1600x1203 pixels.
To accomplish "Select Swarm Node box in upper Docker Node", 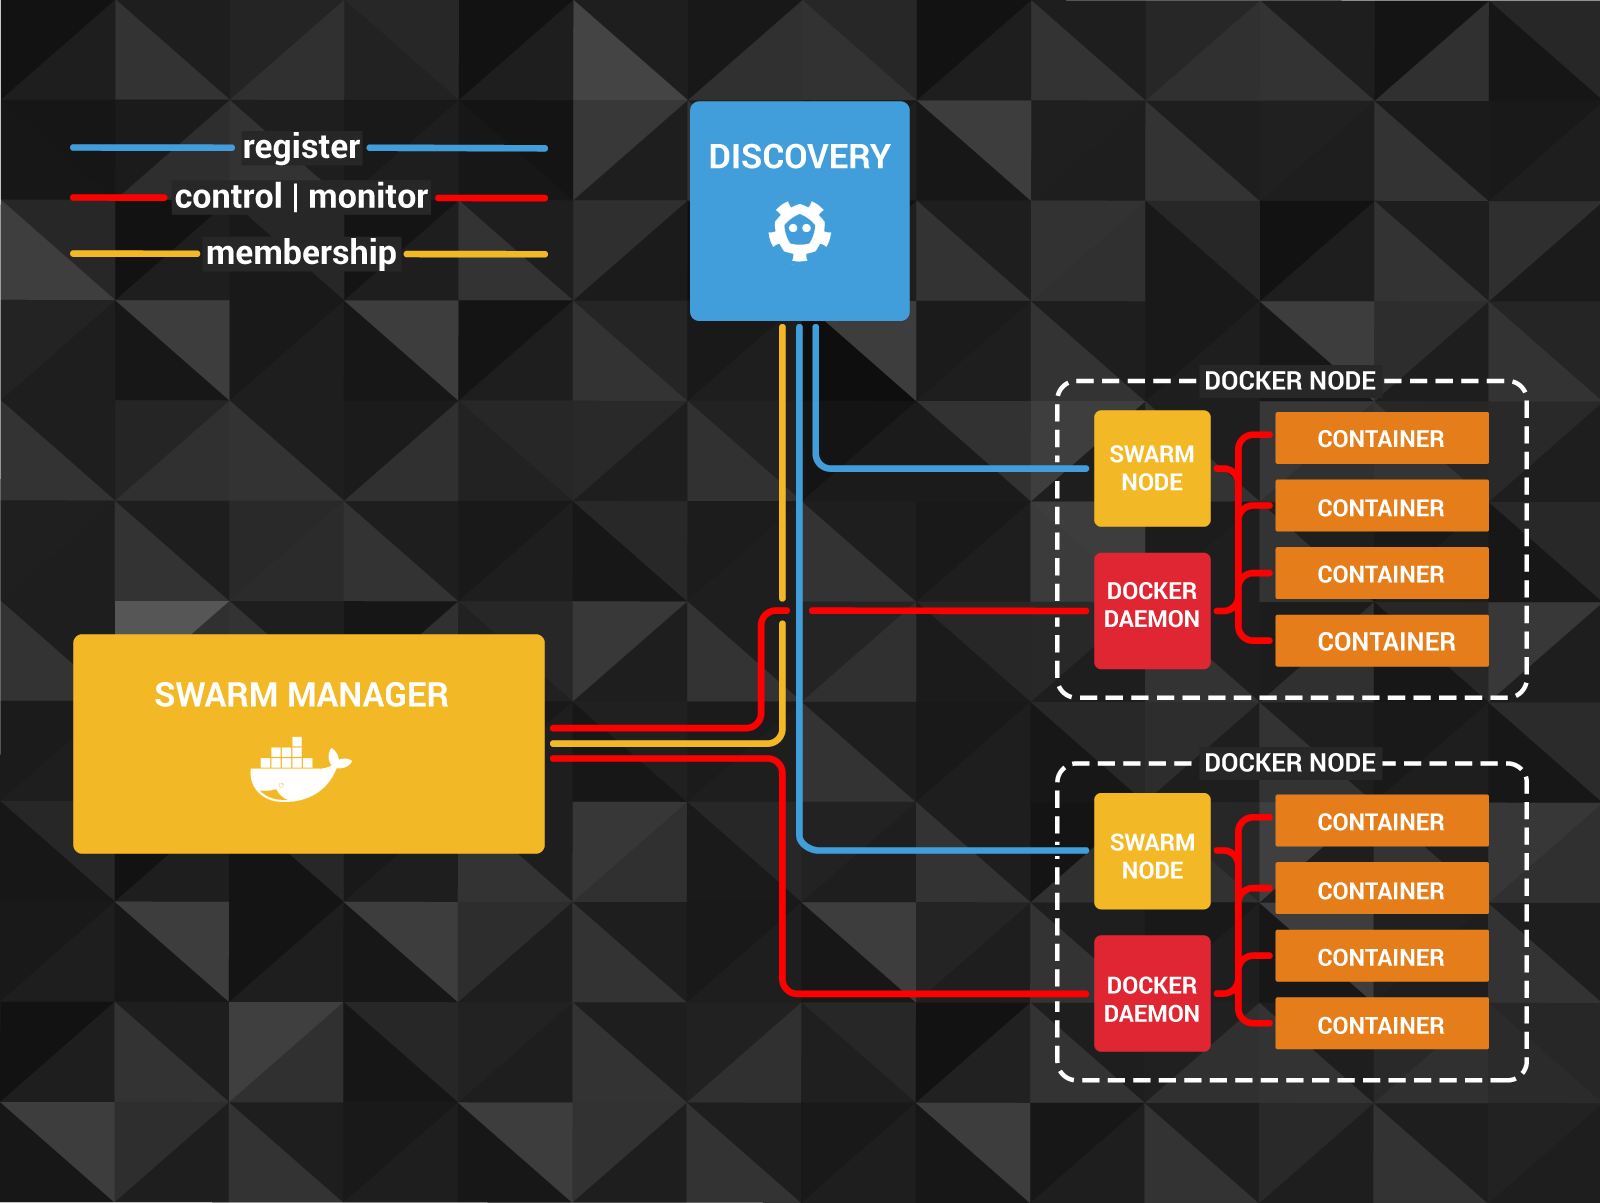I will point(1152,468).
